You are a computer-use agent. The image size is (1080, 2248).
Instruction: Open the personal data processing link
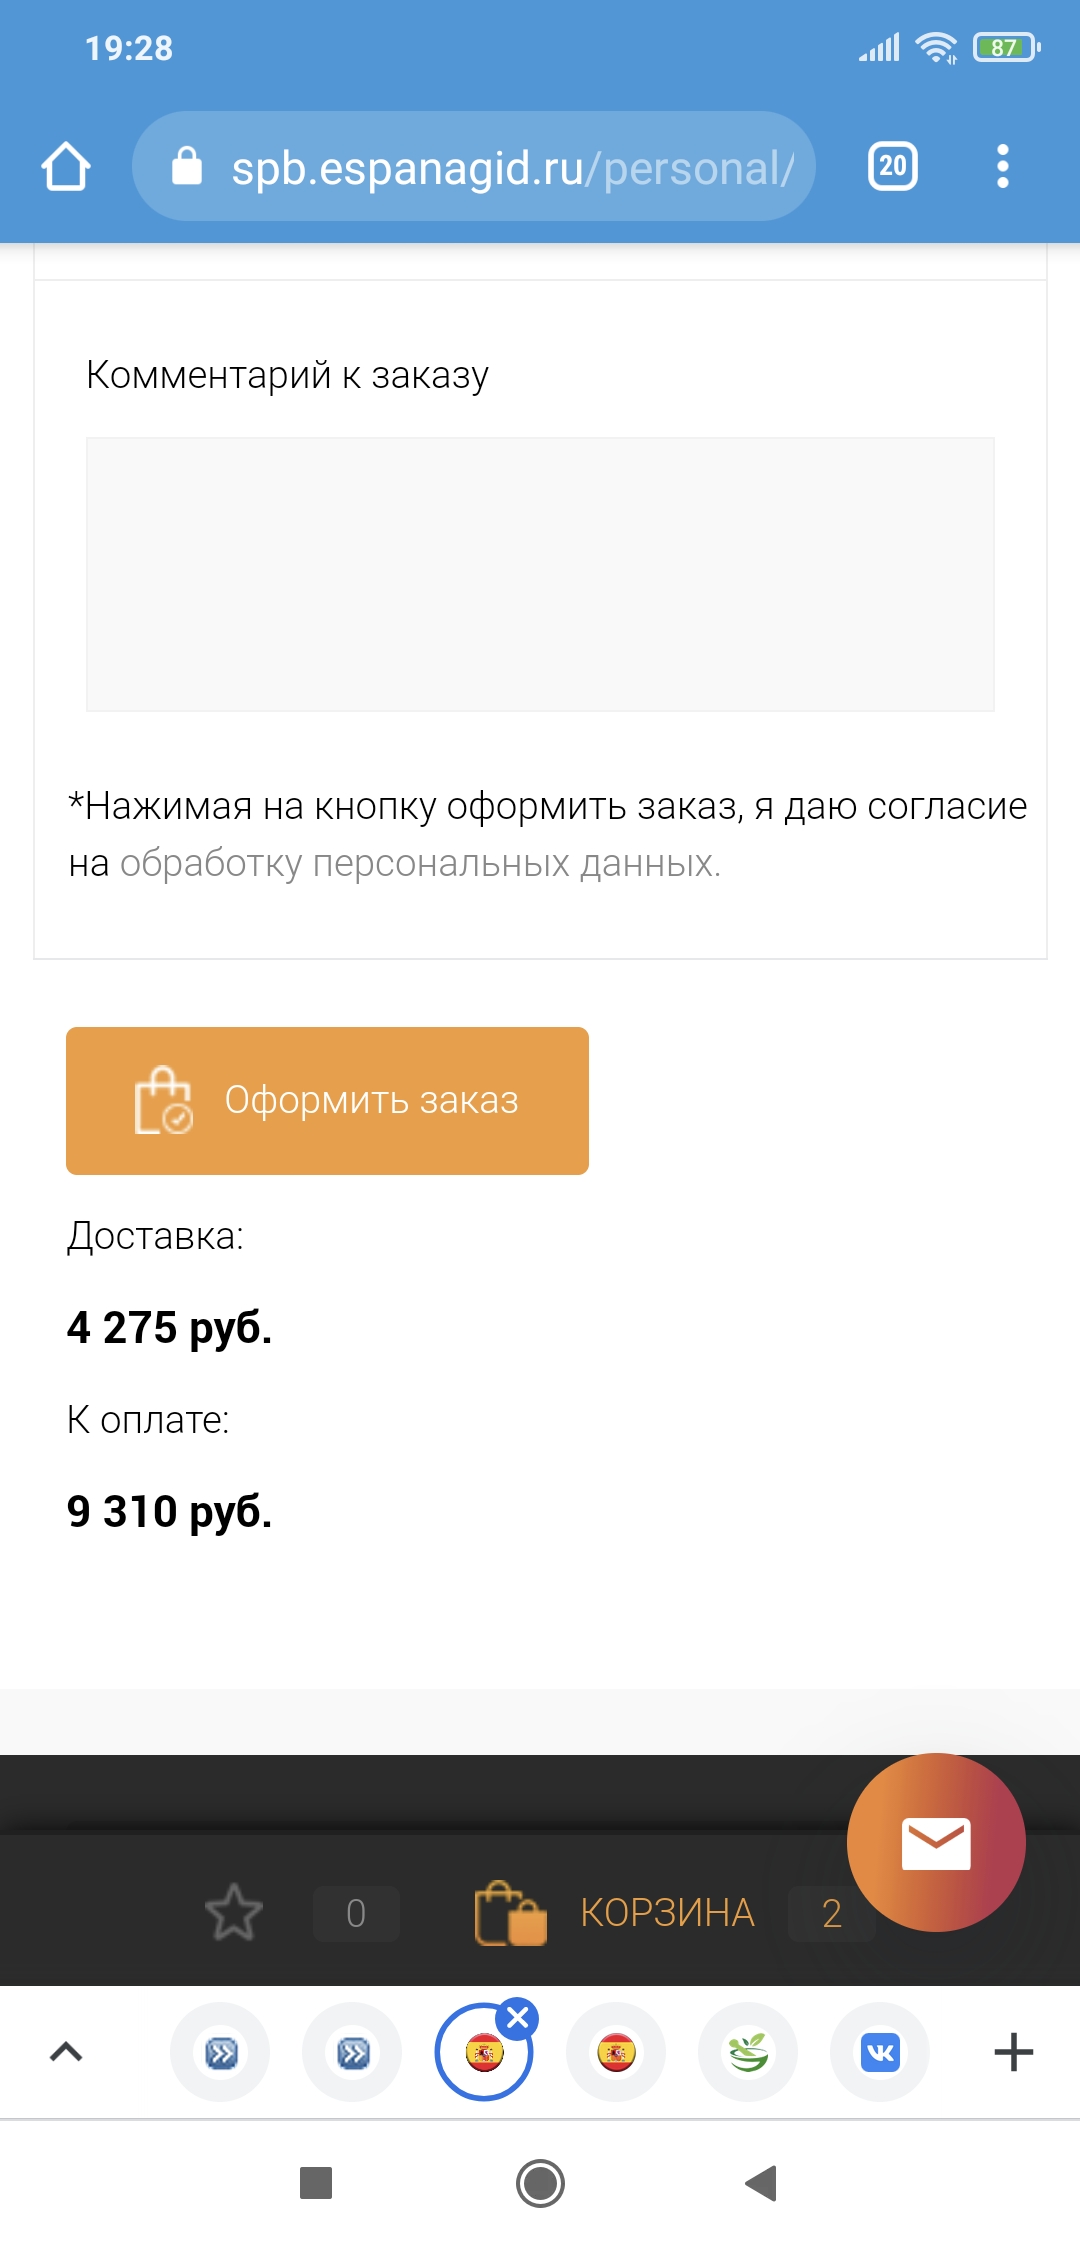pos(420,863)
